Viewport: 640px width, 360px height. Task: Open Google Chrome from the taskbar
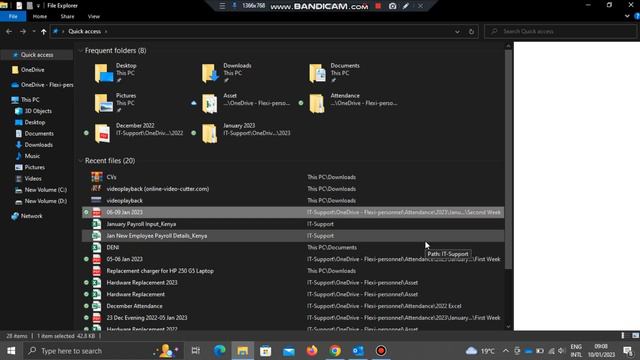(x=335, y=351)
